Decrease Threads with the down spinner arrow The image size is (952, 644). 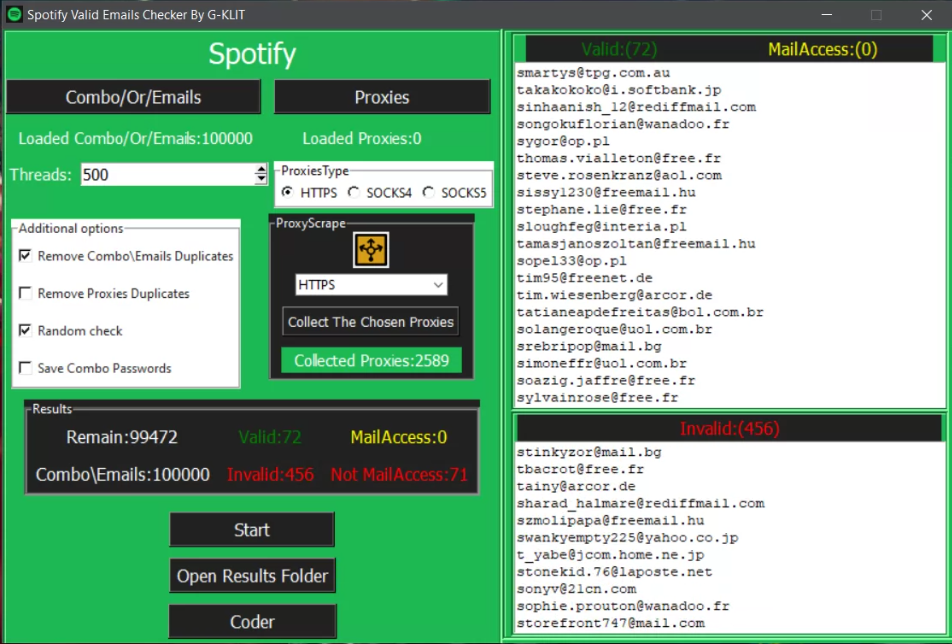pyautogui.click(x=262, y=180)
